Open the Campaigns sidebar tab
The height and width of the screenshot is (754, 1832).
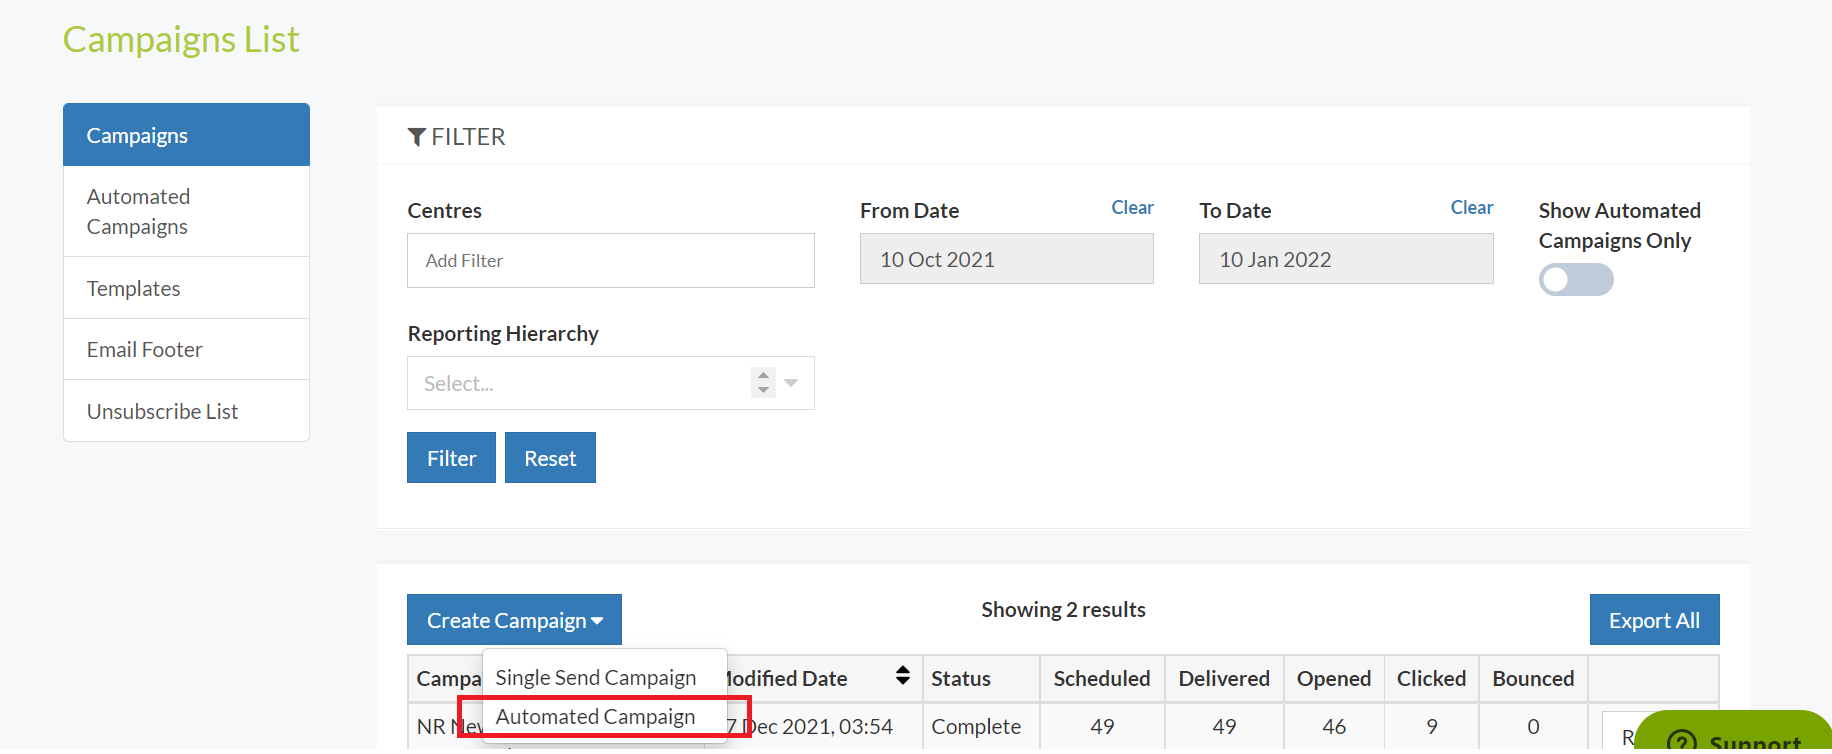coord(186,135)
